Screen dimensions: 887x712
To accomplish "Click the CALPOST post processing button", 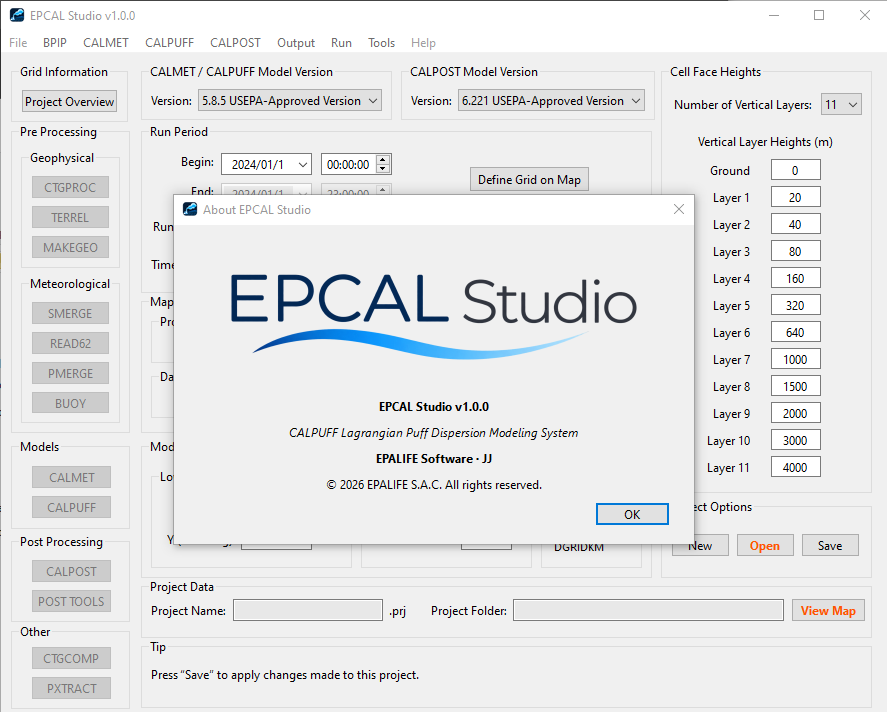I will (71, 571).
